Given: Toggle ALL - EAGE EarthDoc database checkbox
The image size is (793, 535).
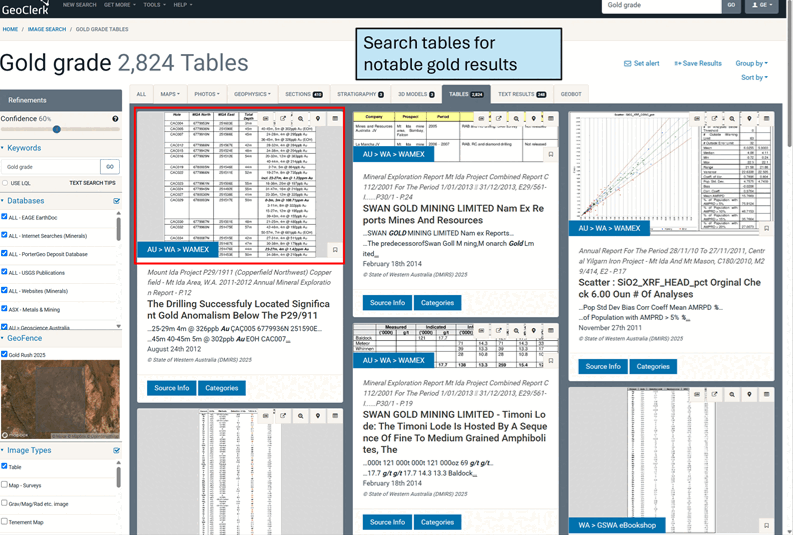Looking at the screenshot, I should [4, 216].
